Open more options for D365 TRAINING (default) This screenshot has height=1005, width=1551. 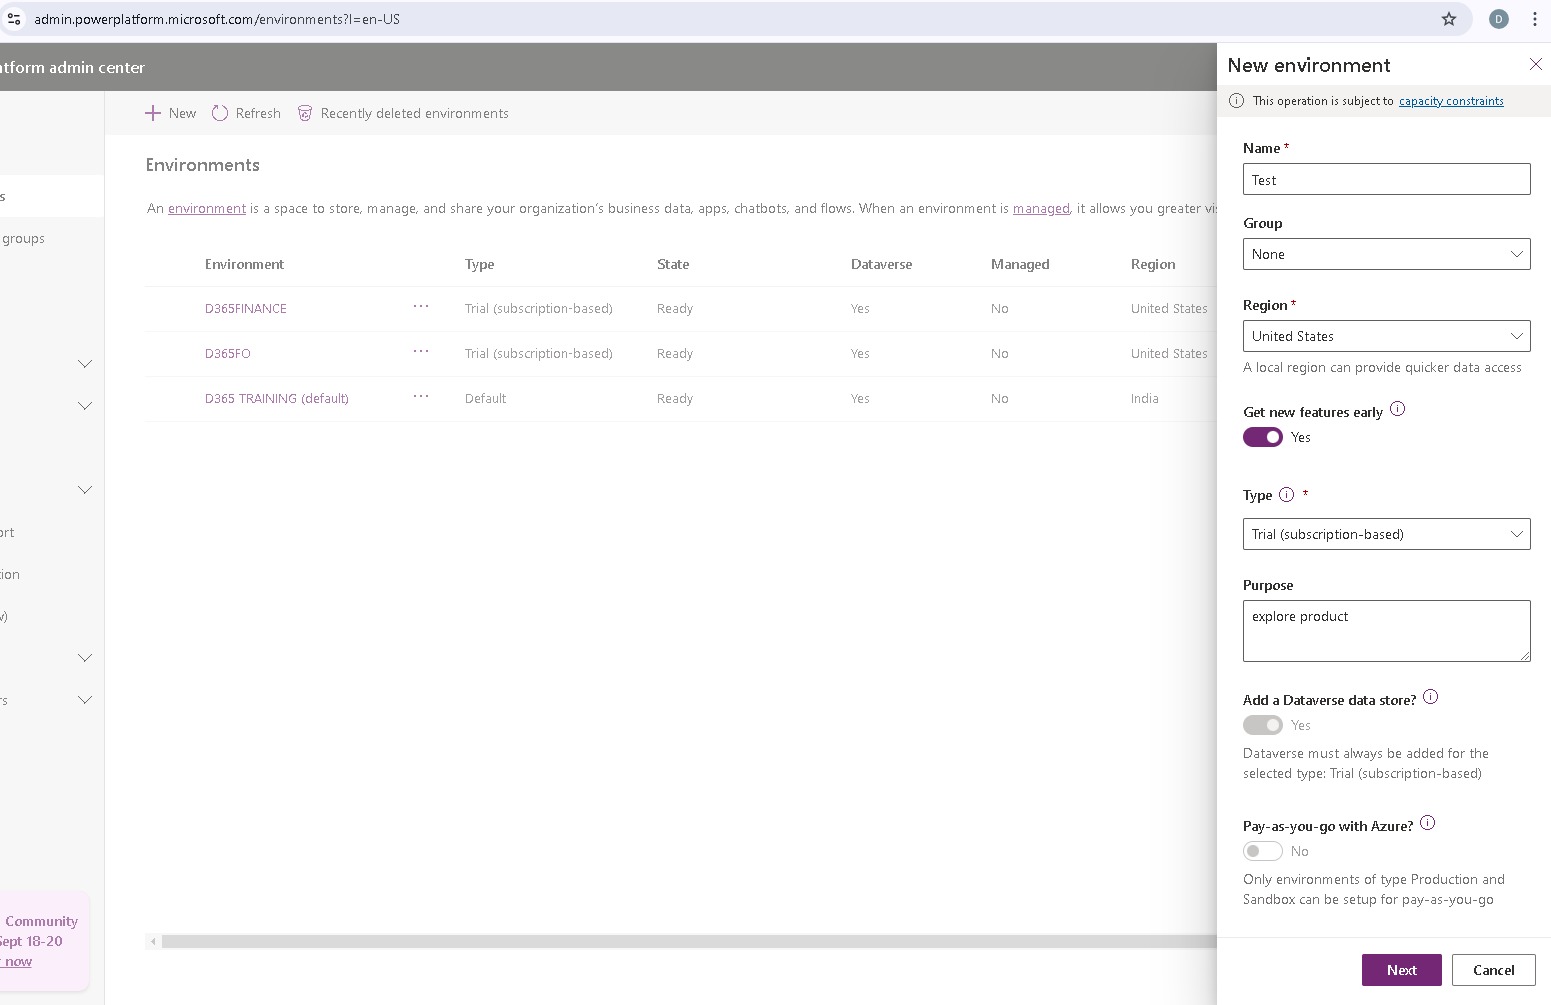pos(421,397)
